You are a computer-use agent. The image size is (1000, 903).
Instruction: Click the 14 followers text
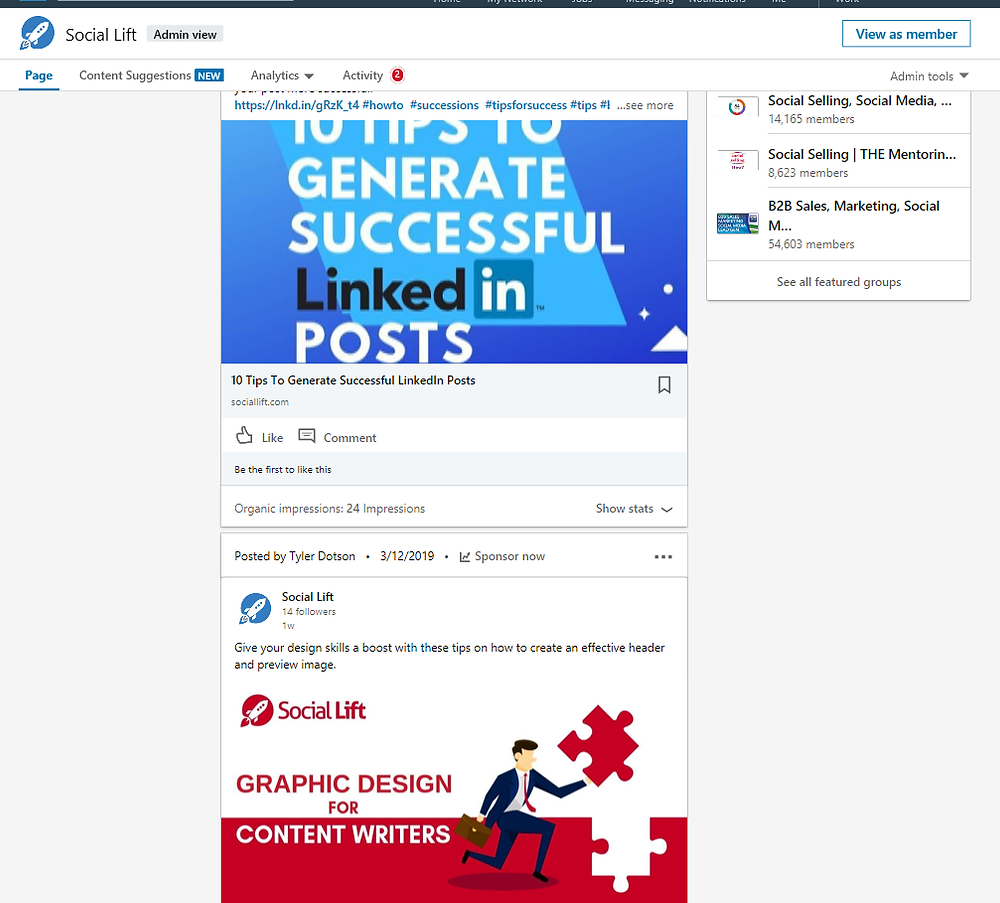309,612
